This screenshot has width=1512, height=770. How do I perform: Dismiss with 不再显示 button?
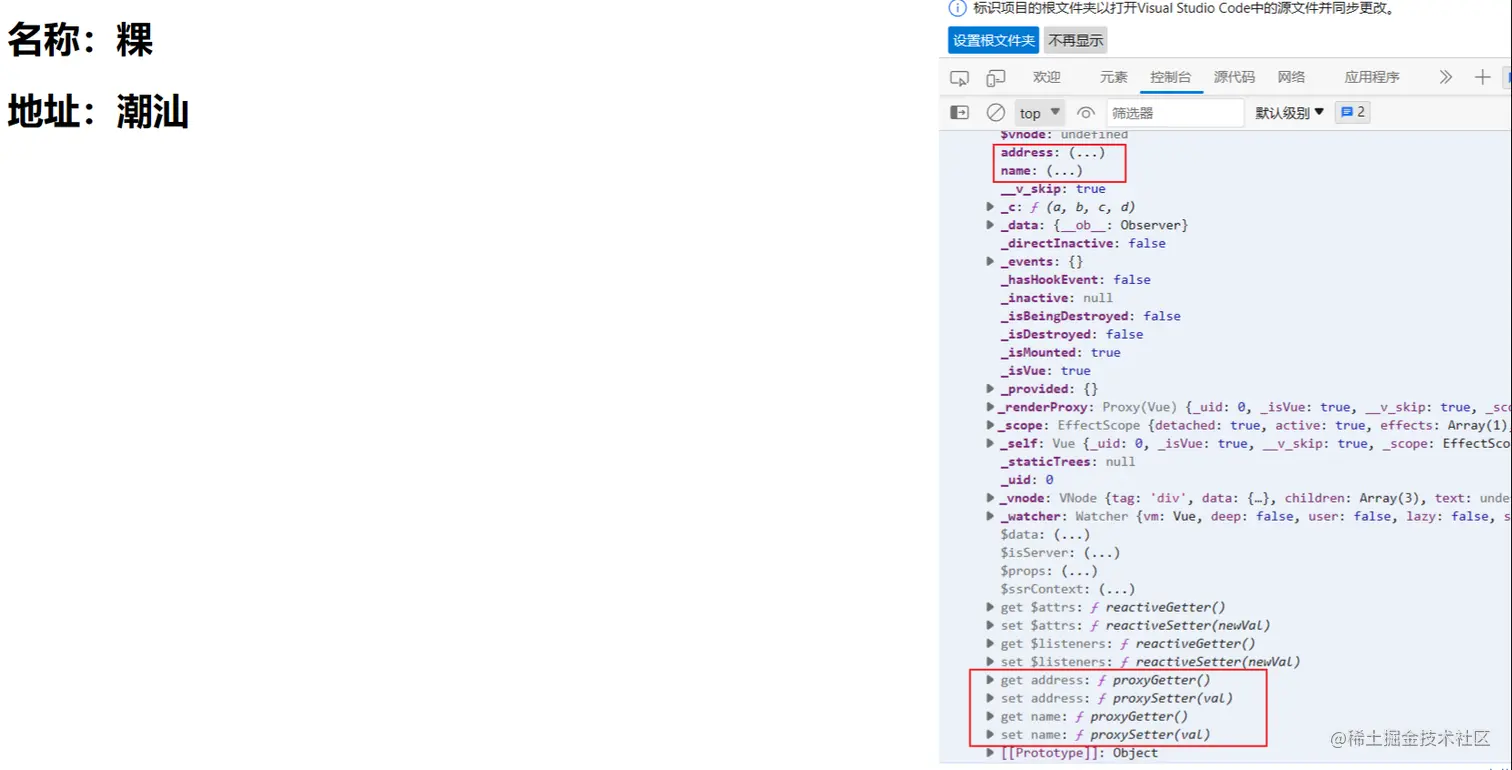pos(1076,41)
